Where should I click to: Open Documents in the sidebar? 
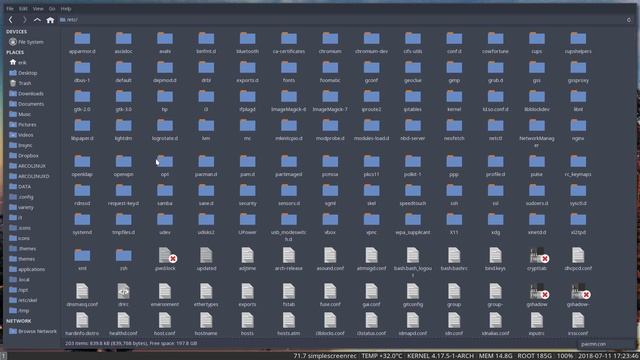point(27,104)
